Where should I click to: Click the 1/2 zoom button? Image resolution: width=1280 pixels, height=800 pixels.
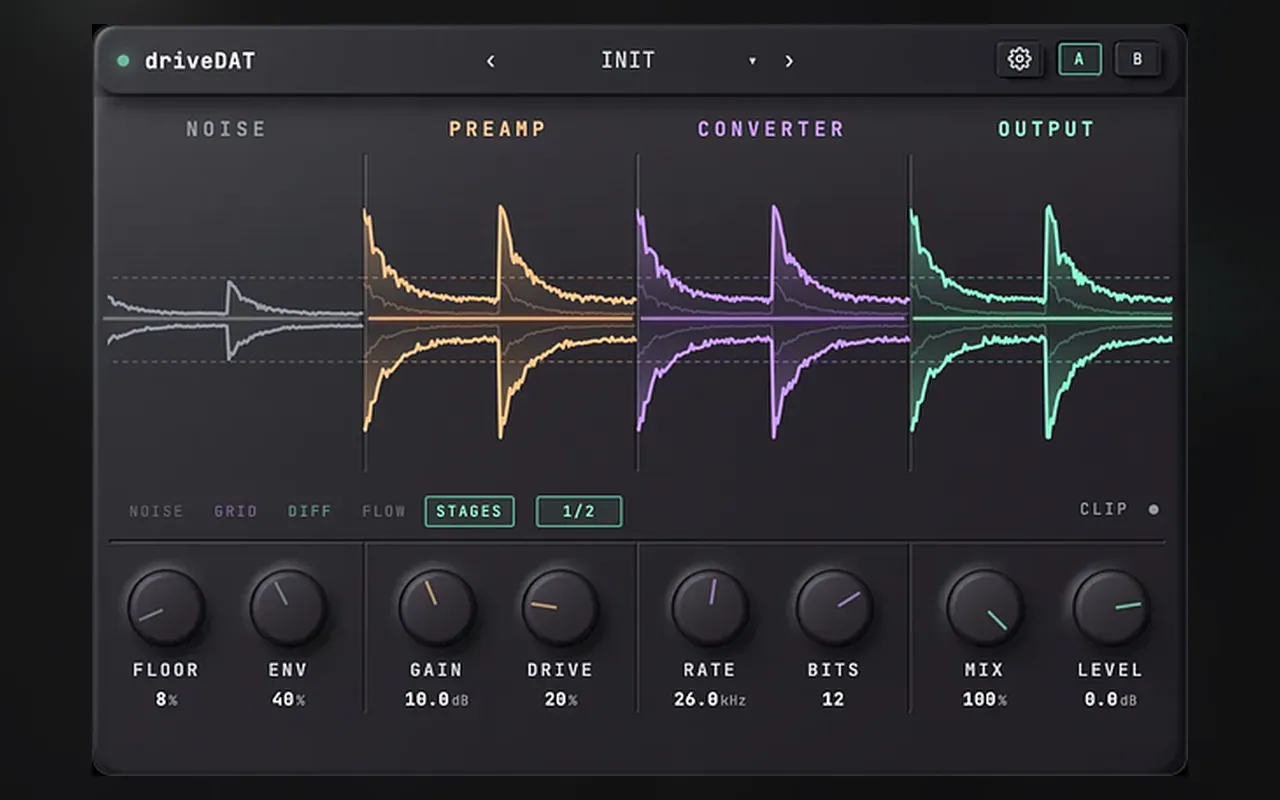[x=579, y=511]
